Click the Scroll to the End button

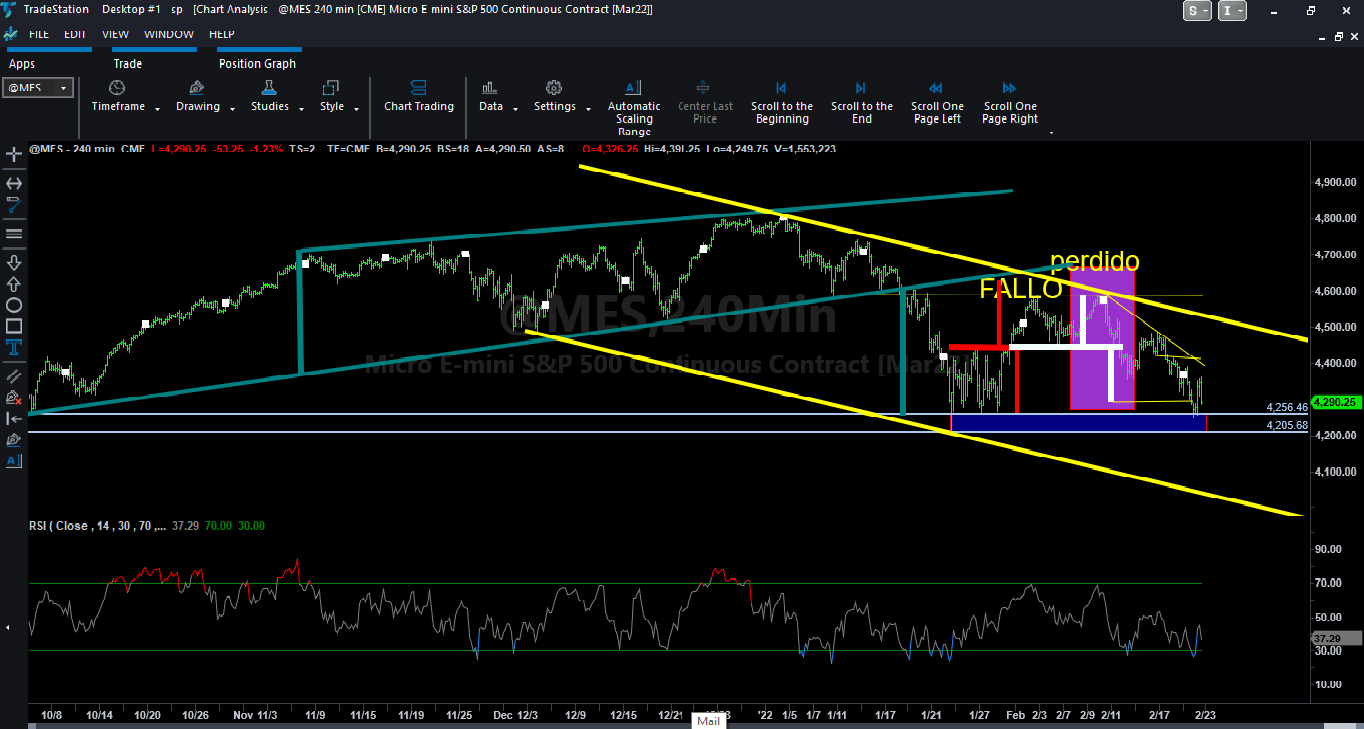[861, 105]
